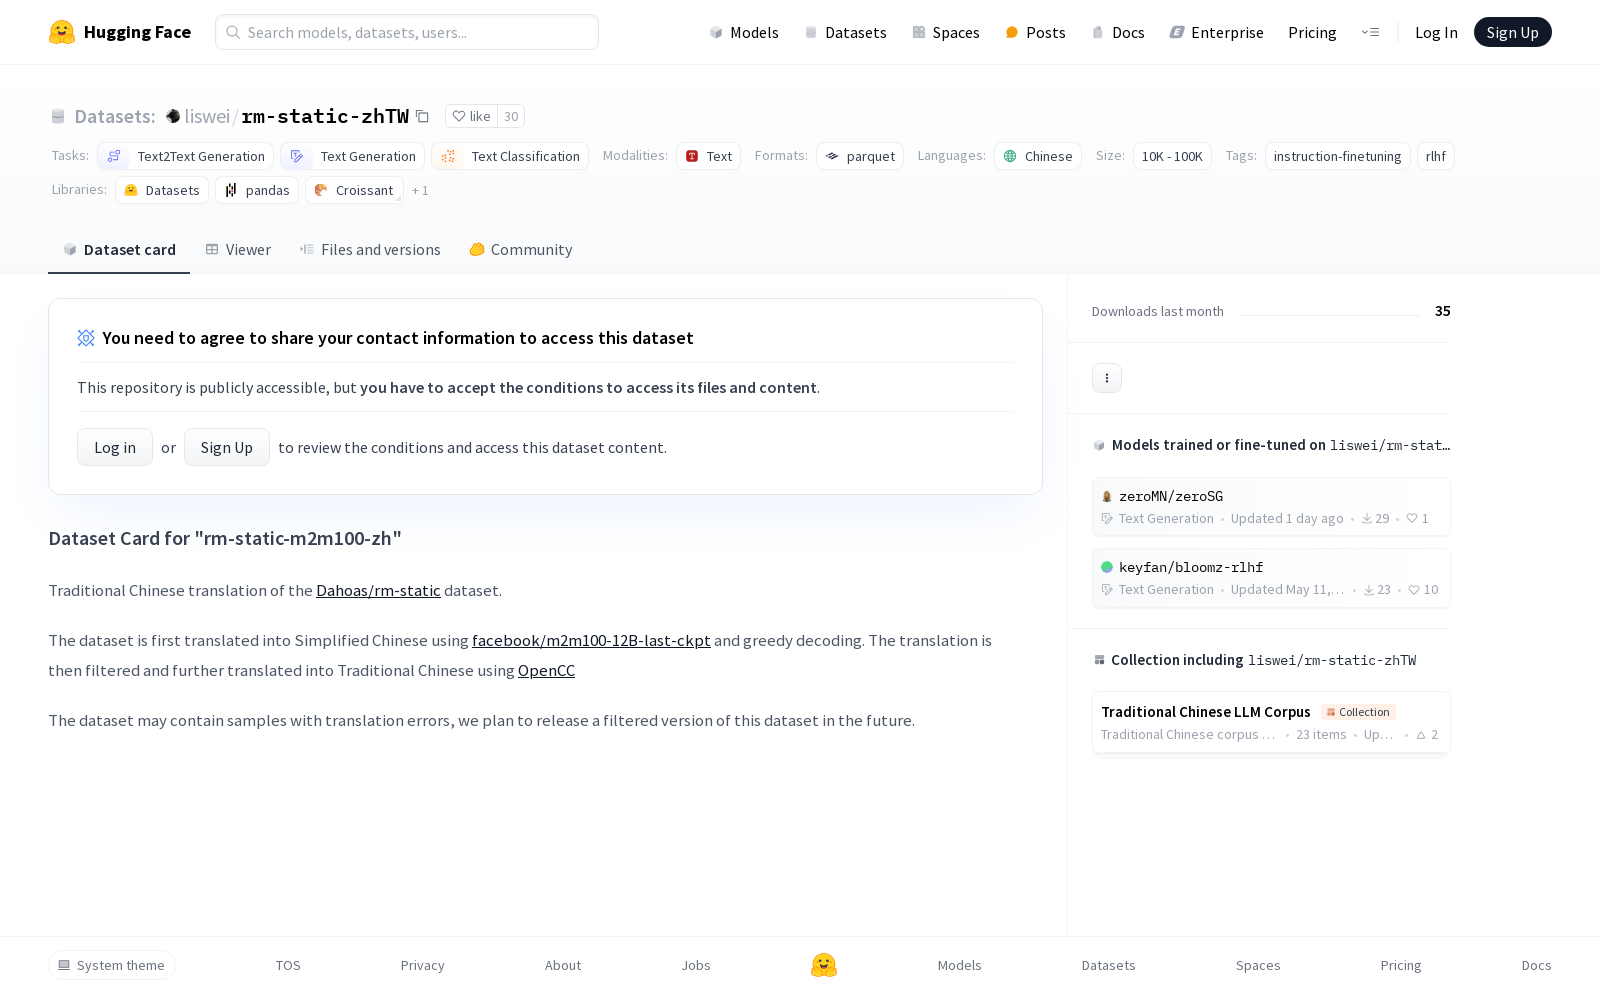Open the like count showing 30
Image resolution: width=1600 pixels, height=1000 pixels.
[x=511, y=116]
